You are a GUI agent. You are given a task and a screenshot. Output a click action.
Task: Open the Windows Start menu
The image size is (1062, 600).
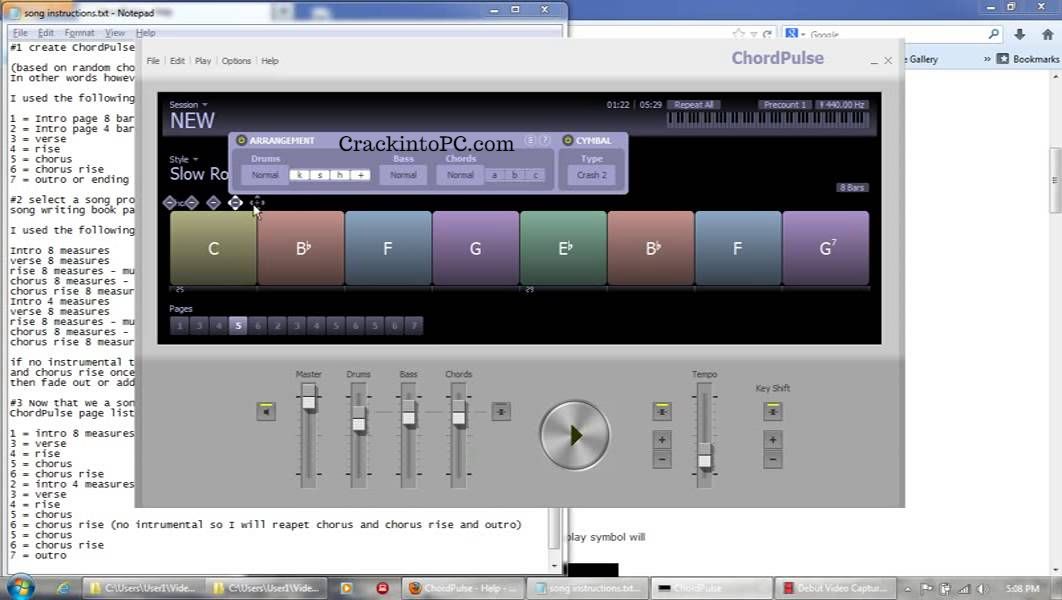(20, 588)
